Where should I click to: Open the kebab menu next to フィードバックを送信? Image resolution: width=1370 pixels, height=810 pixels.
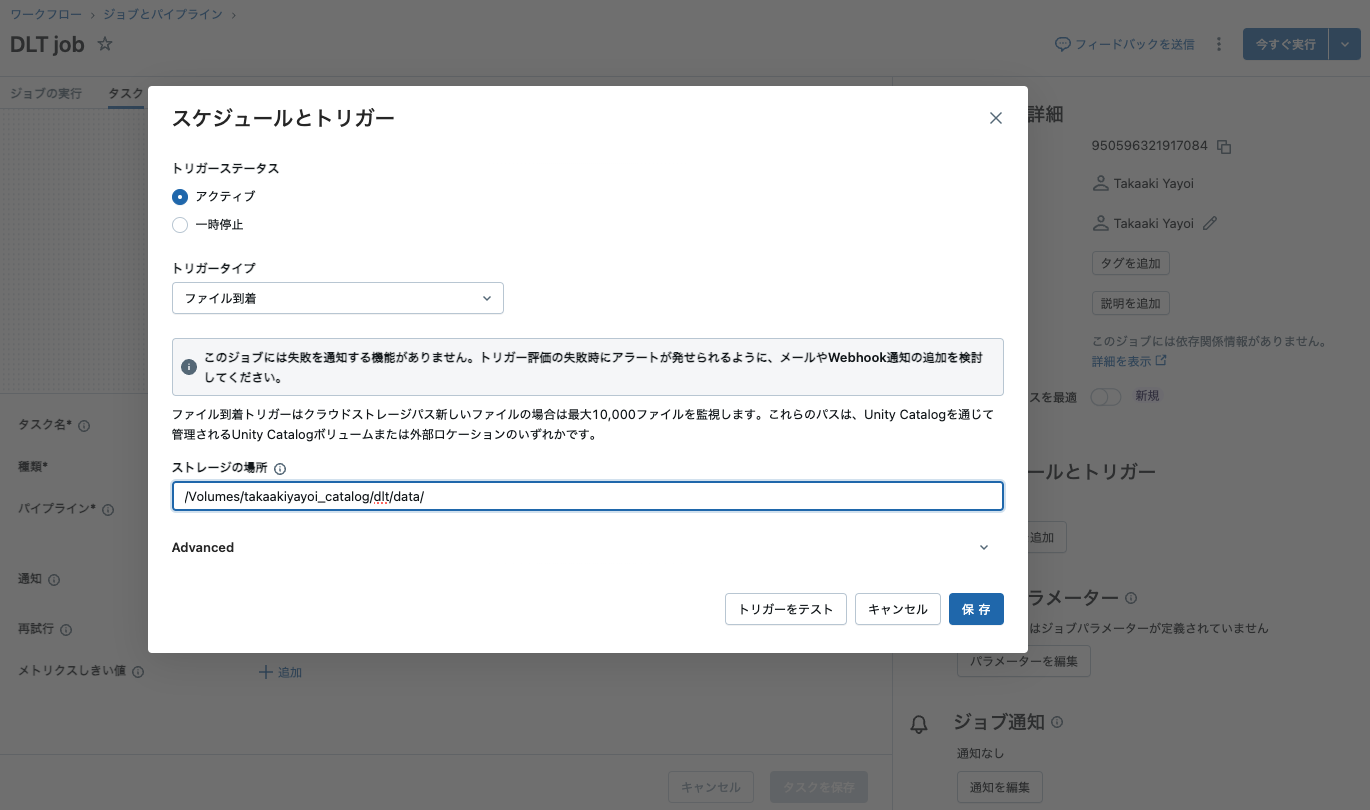click(1218, 44)
